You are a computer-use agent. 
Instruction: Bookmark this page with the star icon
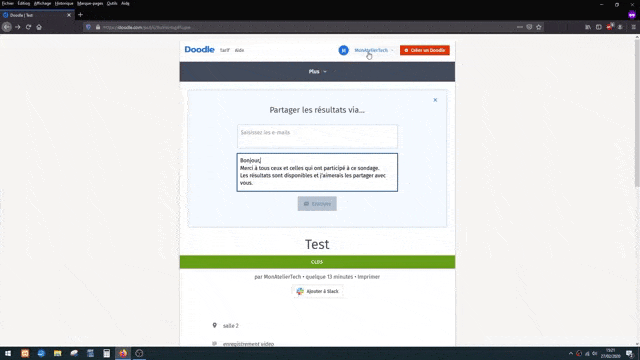tap(539, 27)
